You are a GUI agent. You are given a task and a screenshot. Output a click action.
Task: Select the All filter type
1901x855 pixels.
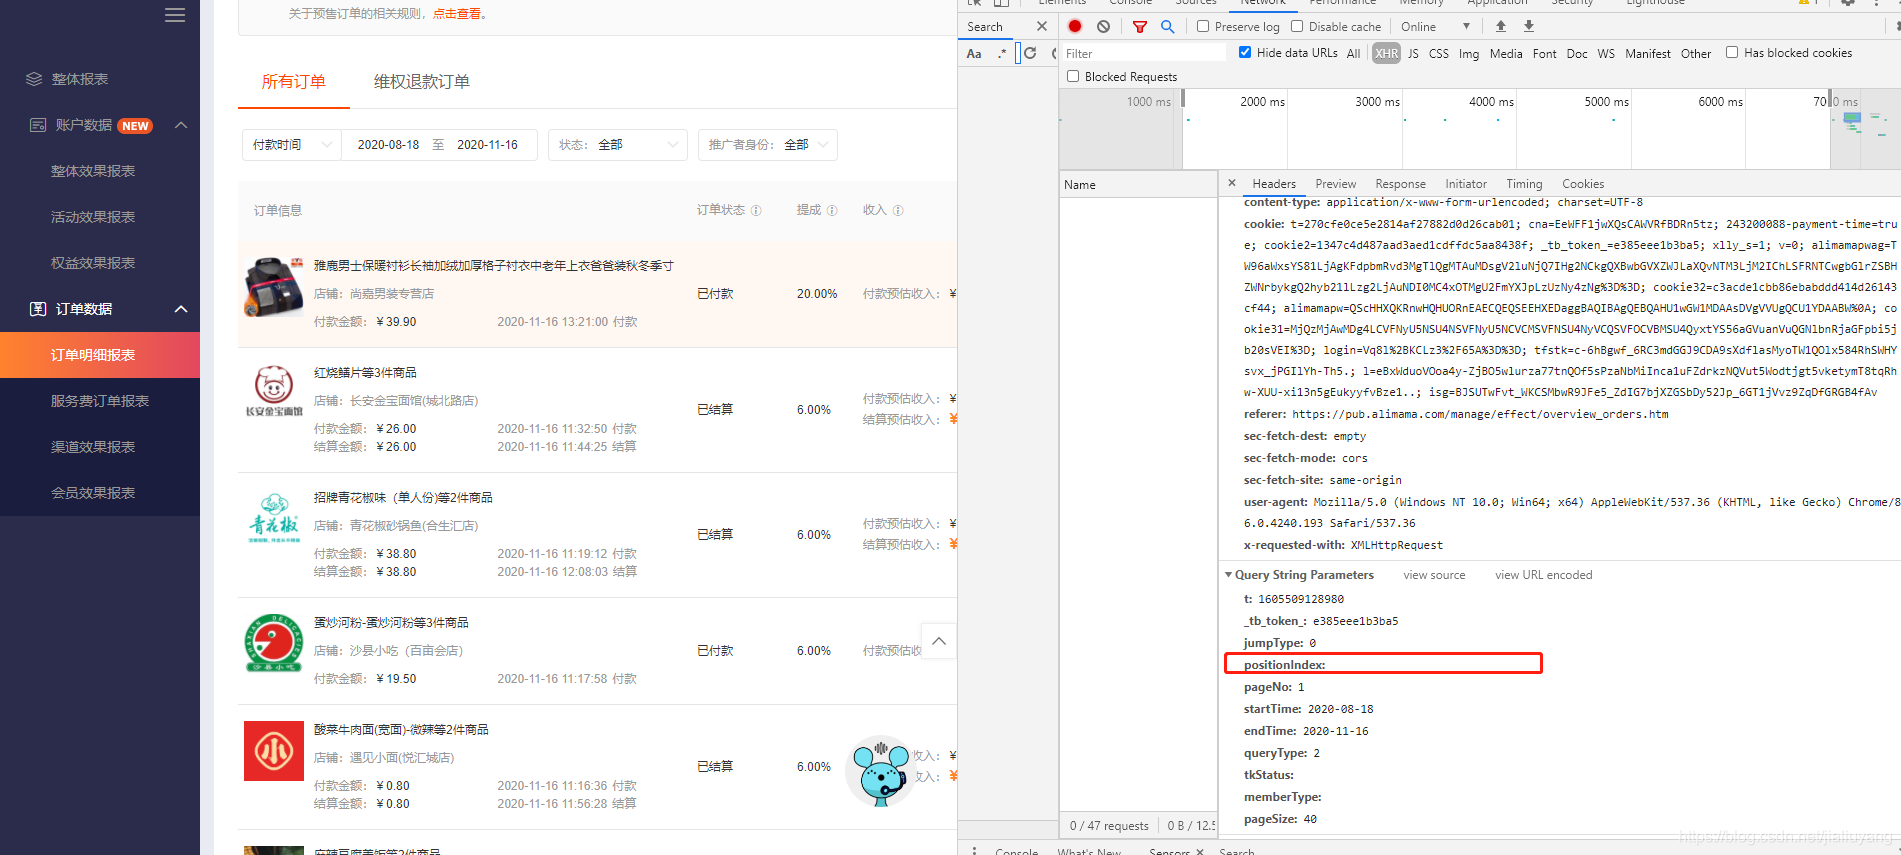pos(1353,54)
